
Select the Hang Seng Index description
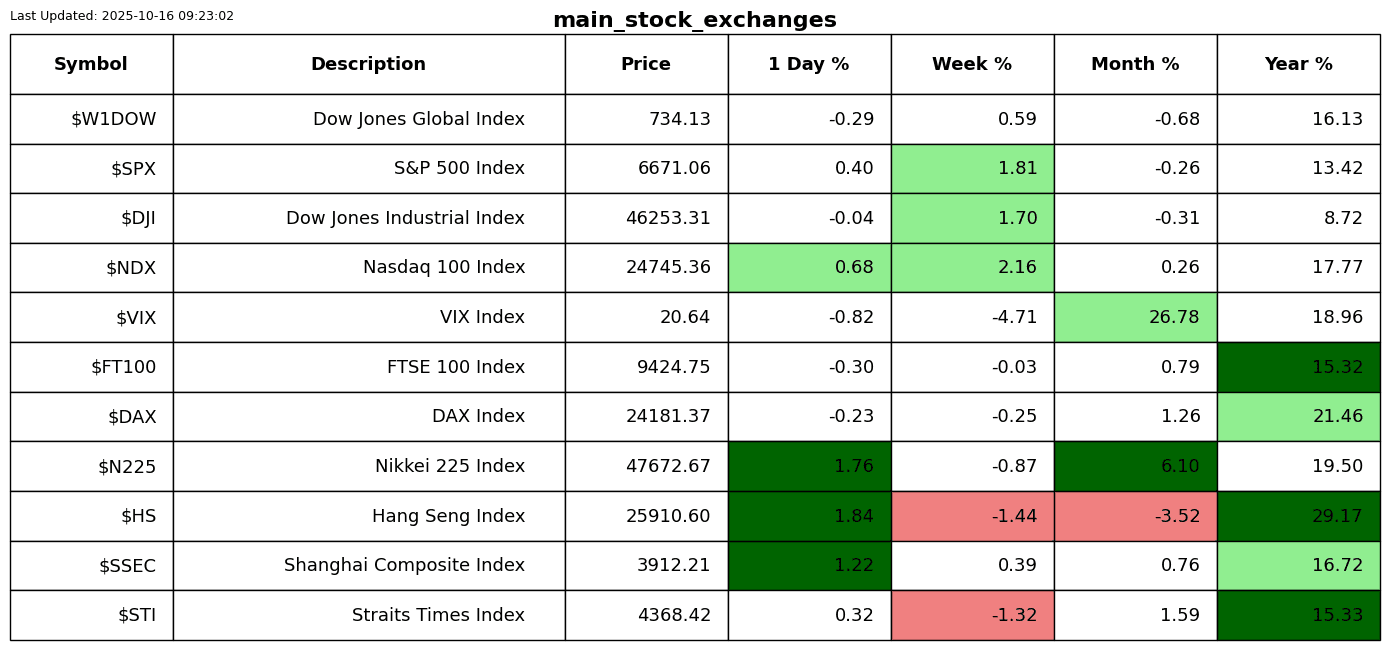click(x=448, y=516)
